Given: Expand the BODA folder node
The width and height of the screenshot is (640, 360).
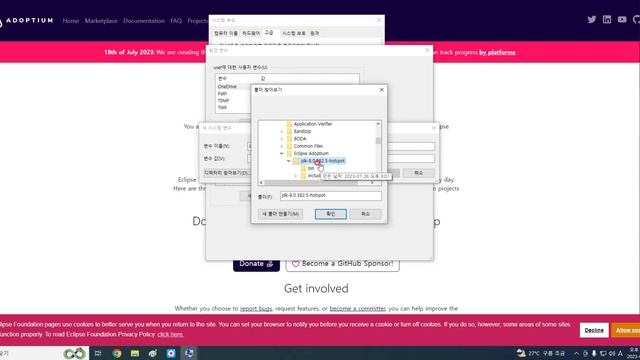Looking at the screenshot, I should click(x=282, y=139).
